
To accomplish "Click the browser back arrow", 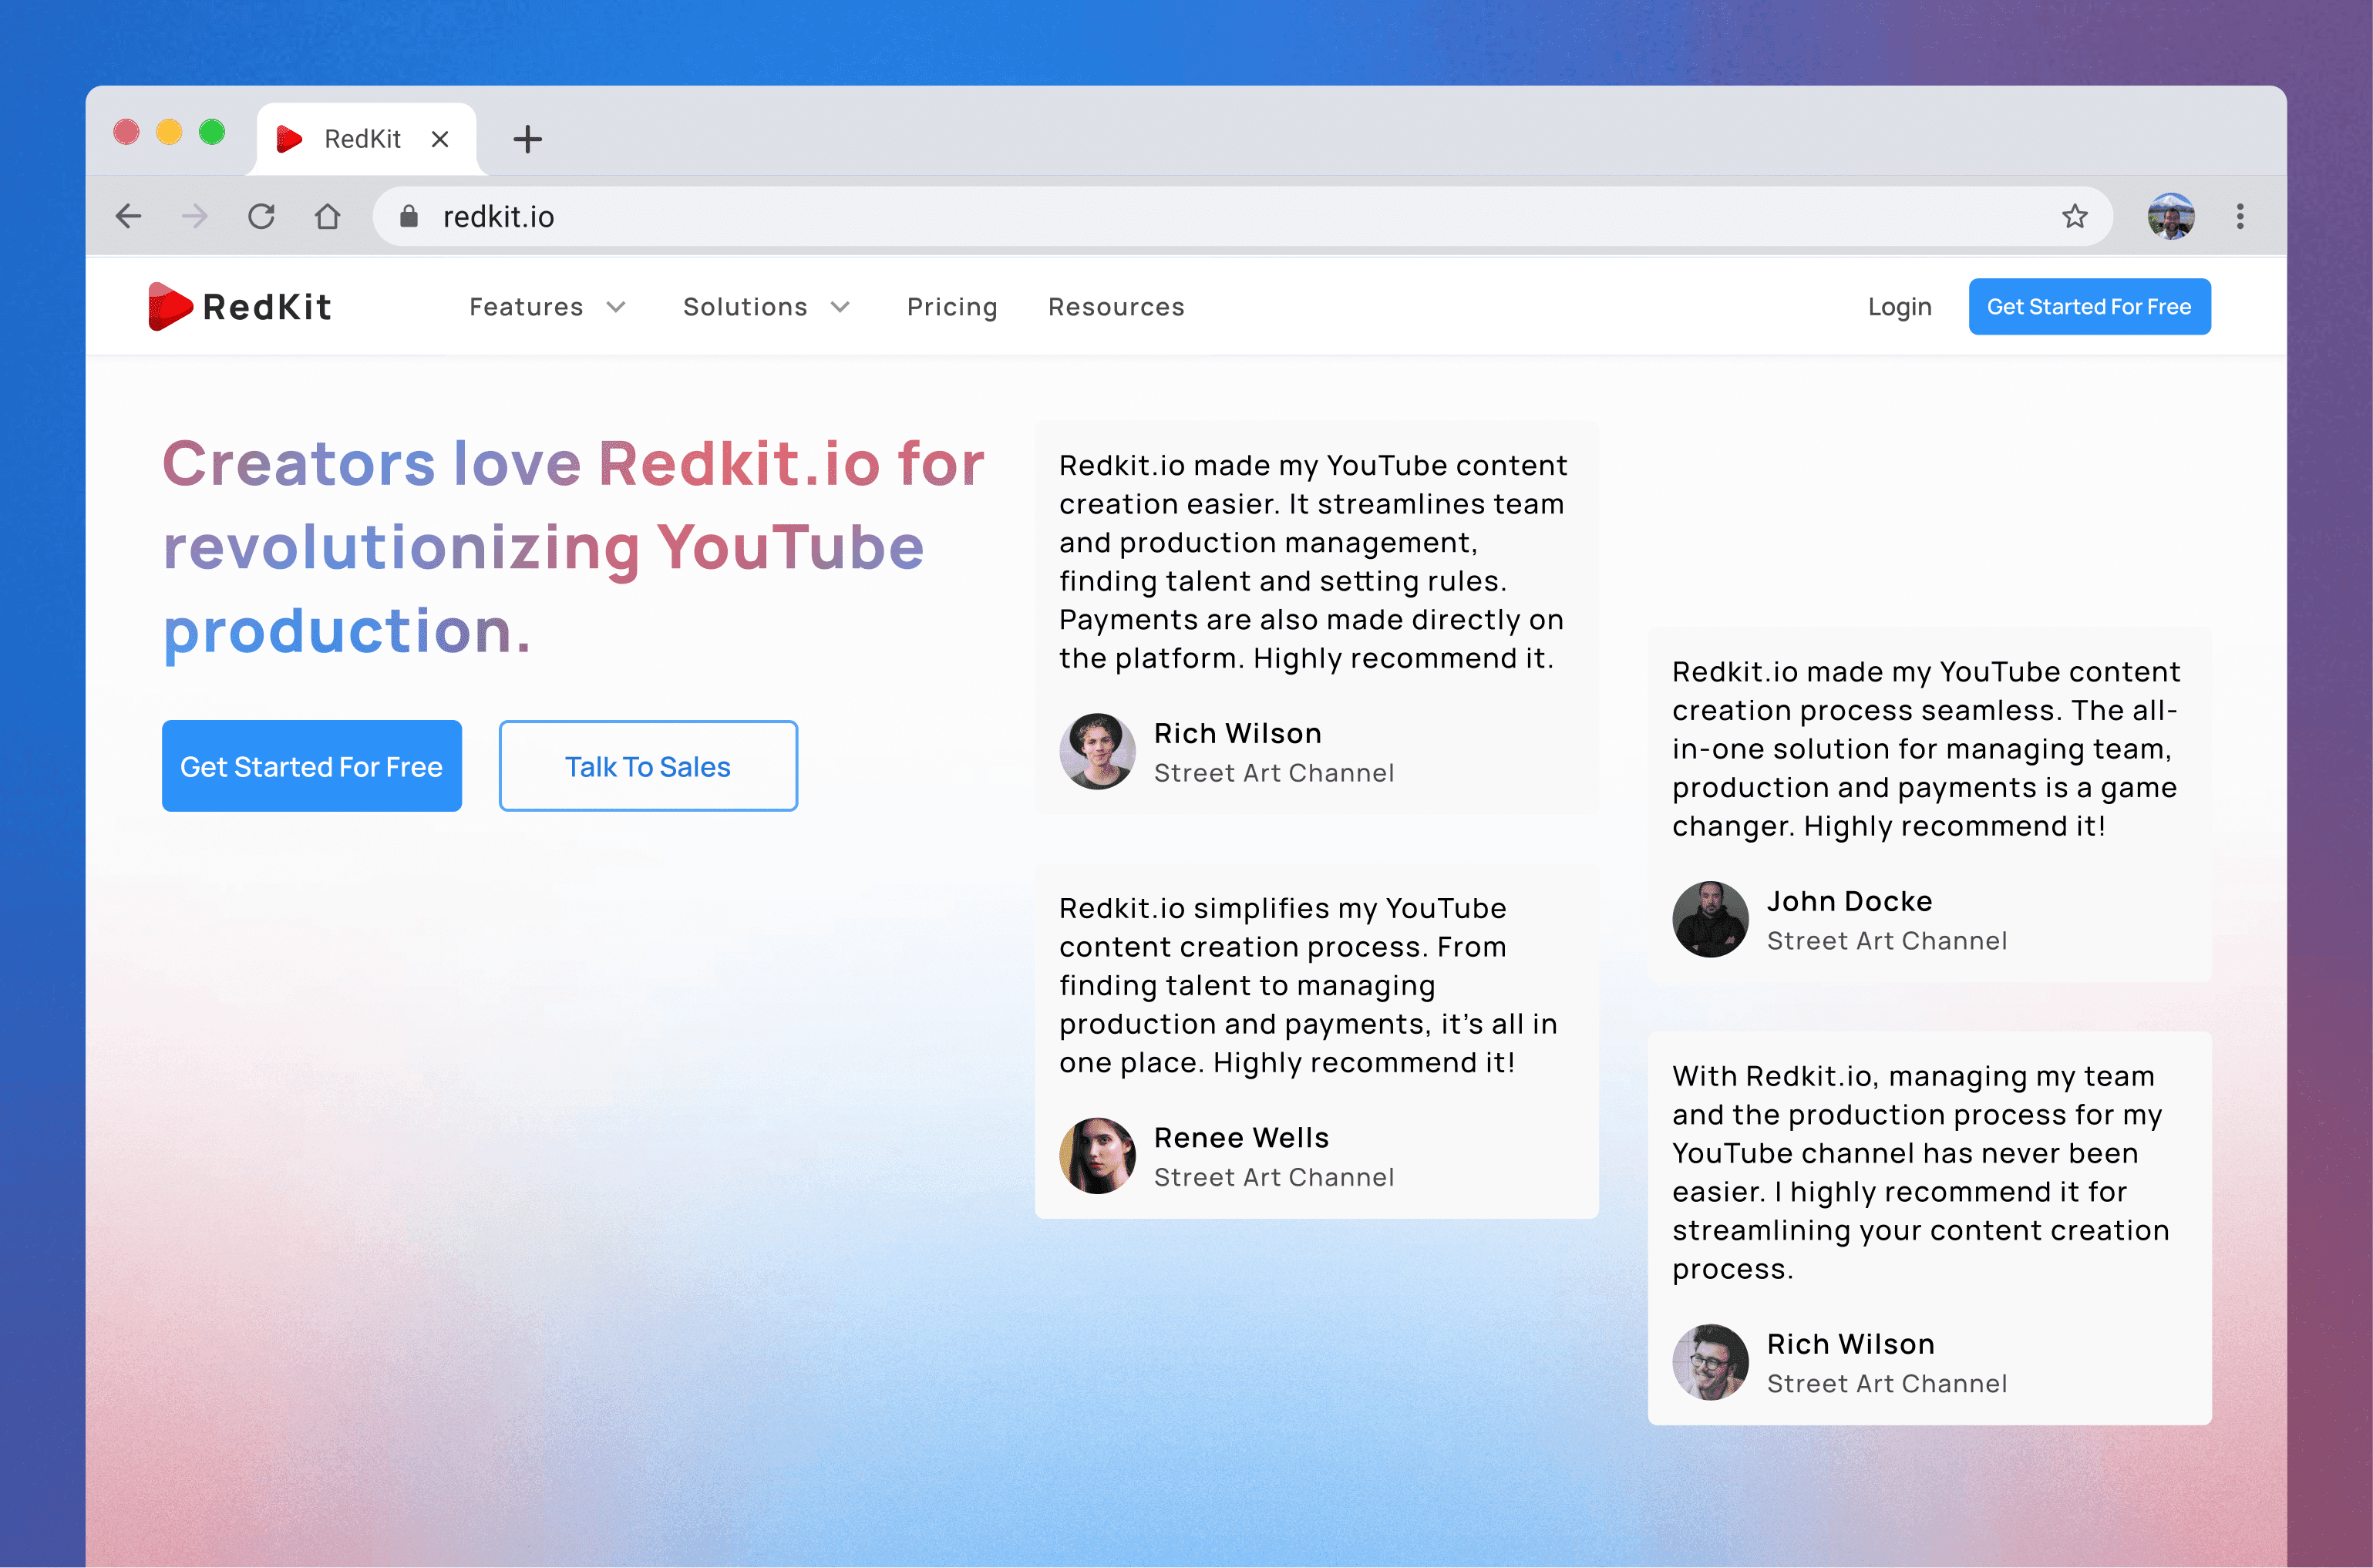I will pyautogui.click(x=129, y=216).
